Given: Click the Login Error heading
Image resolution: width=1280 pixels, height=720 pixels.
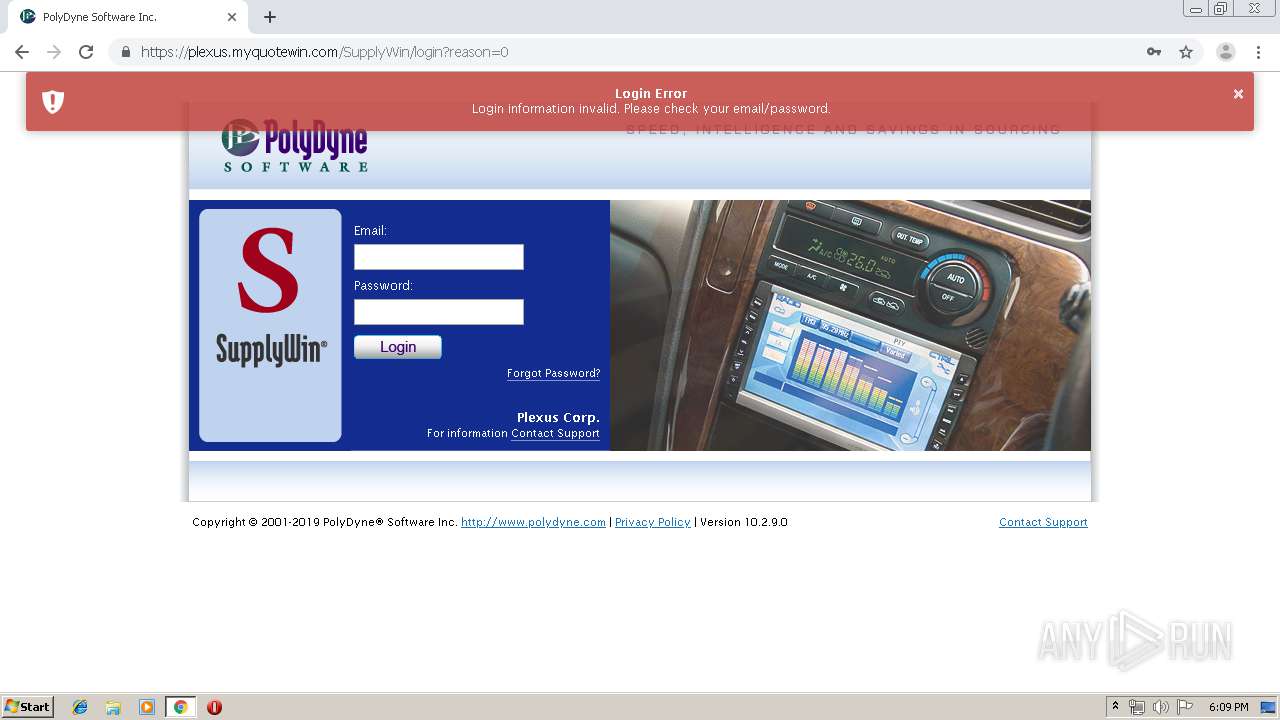Looking at the screenshot, I should 651,94.
